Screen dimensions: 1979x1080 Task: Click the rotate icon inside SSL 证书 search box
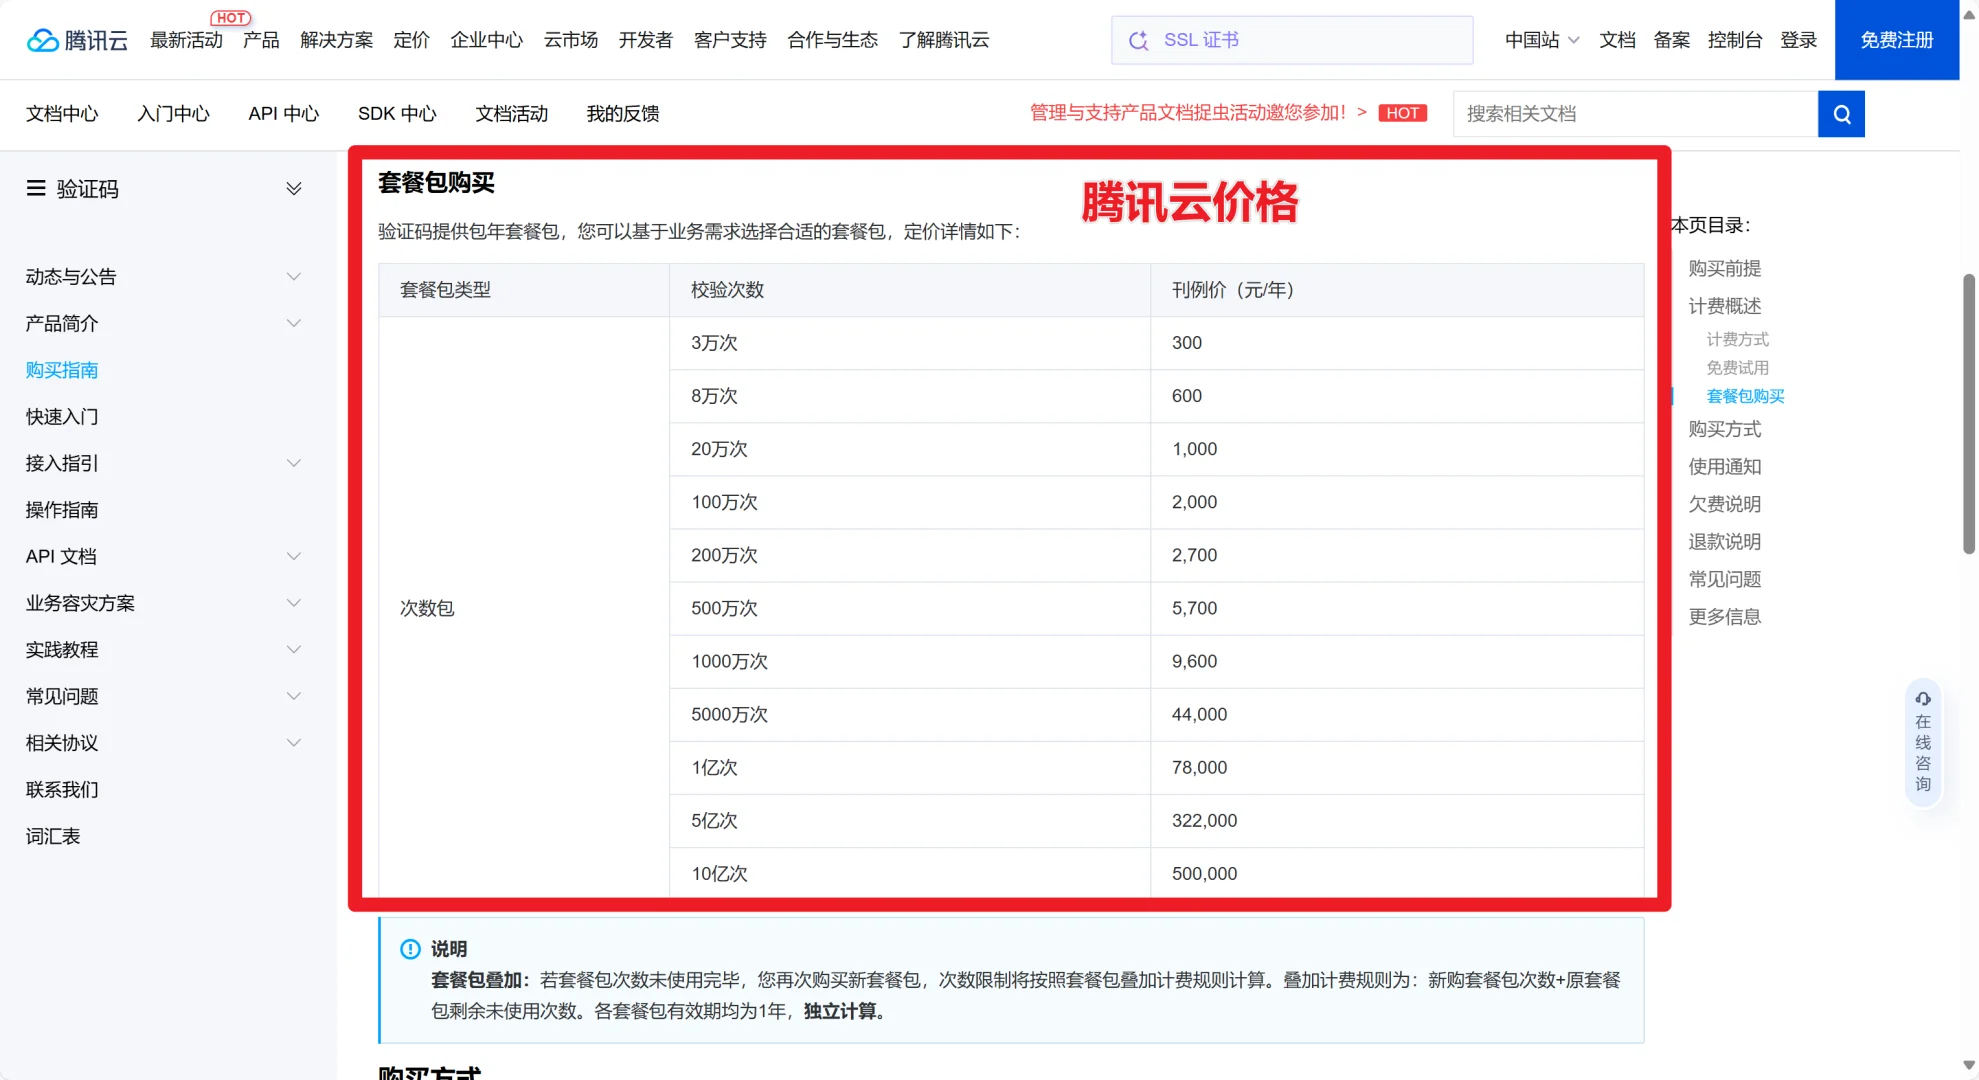tap(1137, 40)
